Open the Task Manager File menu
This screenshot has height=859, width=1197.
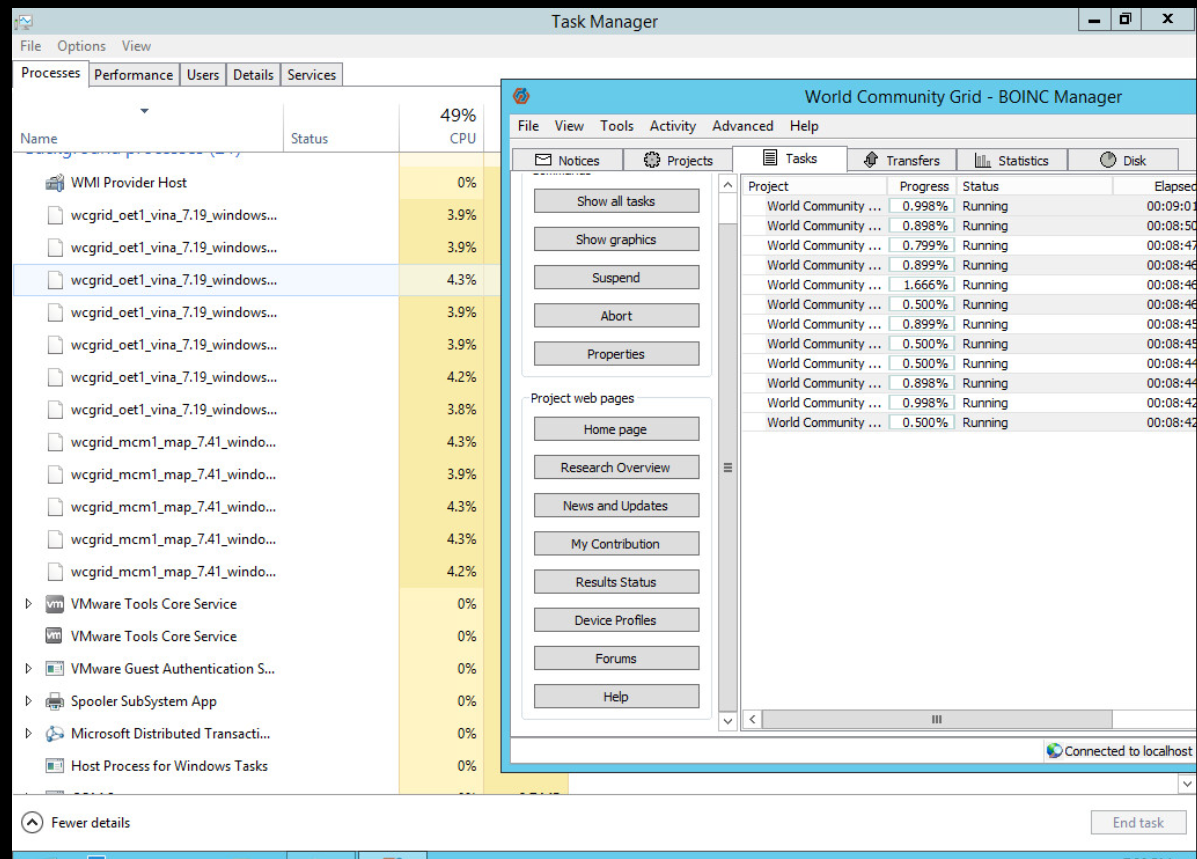click(31, 46)
